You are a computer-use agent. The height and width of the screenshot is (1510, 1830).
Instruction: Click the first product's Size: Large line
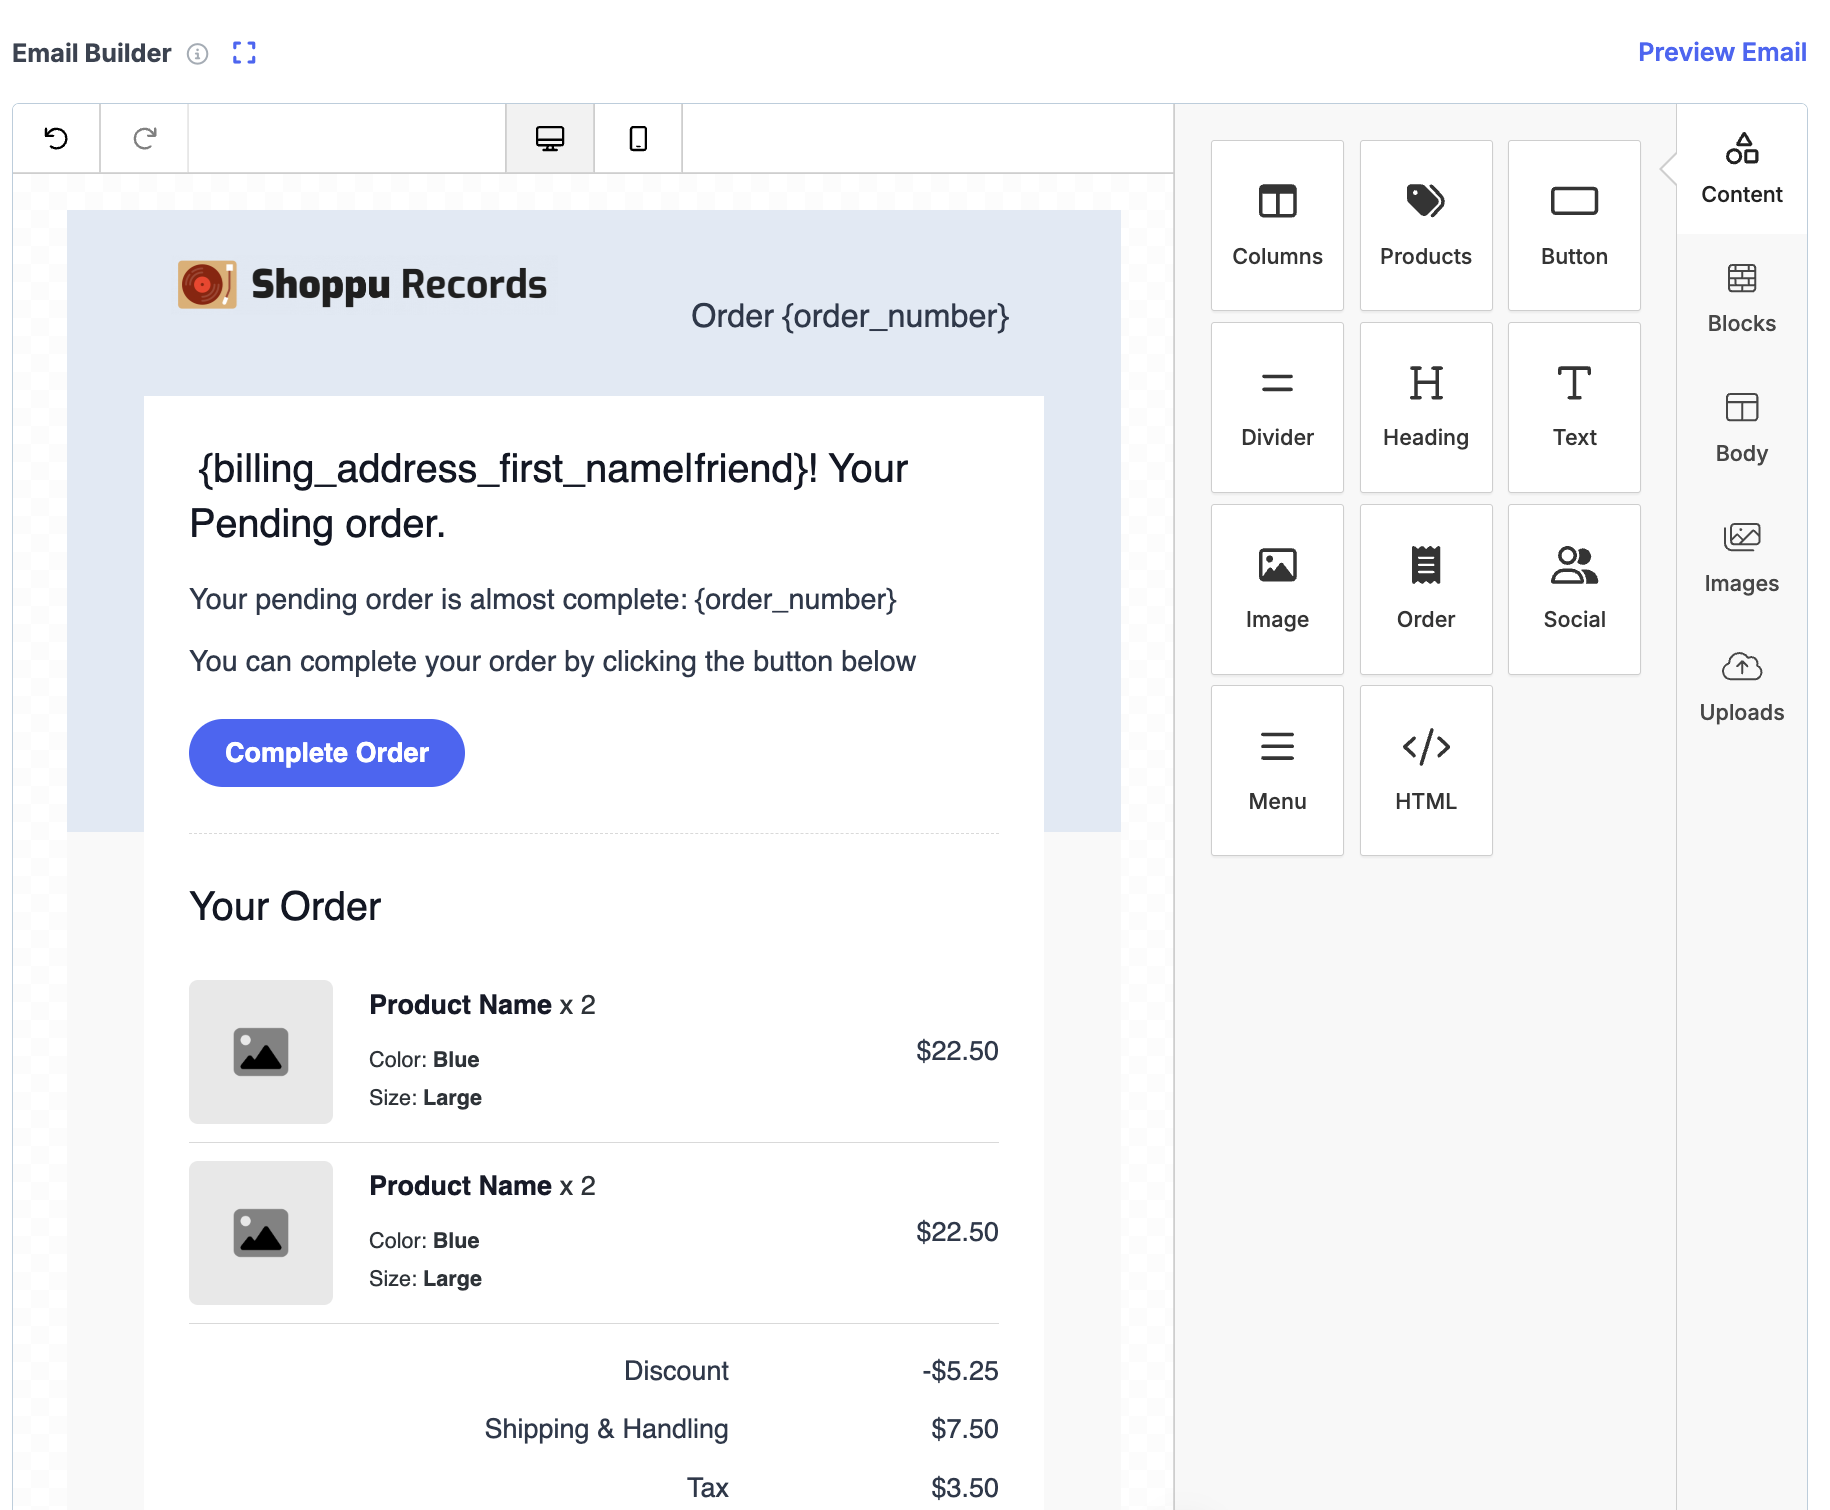point(425,1098)
